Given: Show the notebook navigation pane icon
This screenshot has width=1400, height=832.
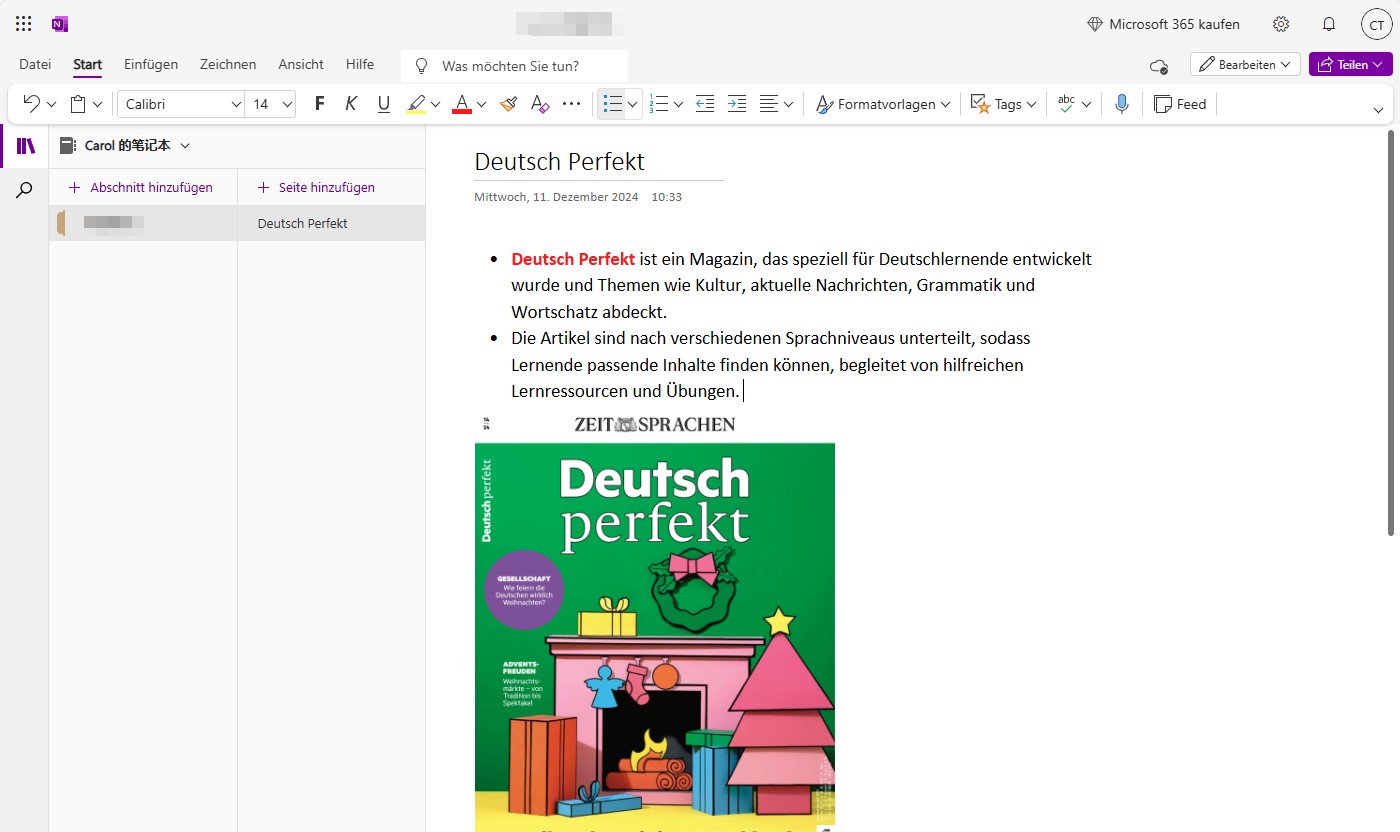Looking at the screenshot, I should pyautogui.click(x=26, y=146).
